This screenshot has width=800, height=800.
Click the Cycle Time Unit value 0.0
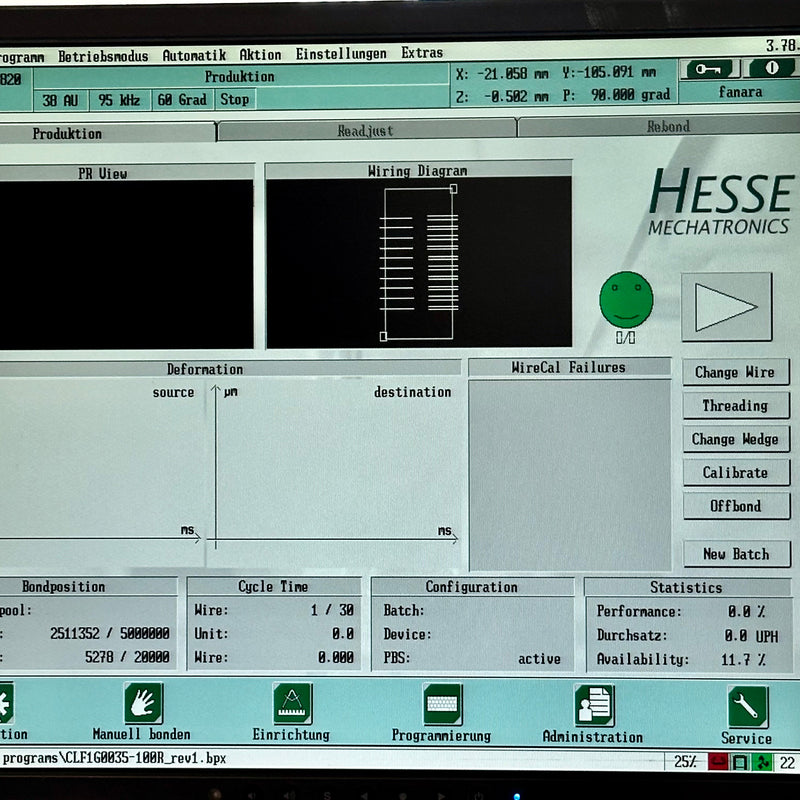click(343, 634)
